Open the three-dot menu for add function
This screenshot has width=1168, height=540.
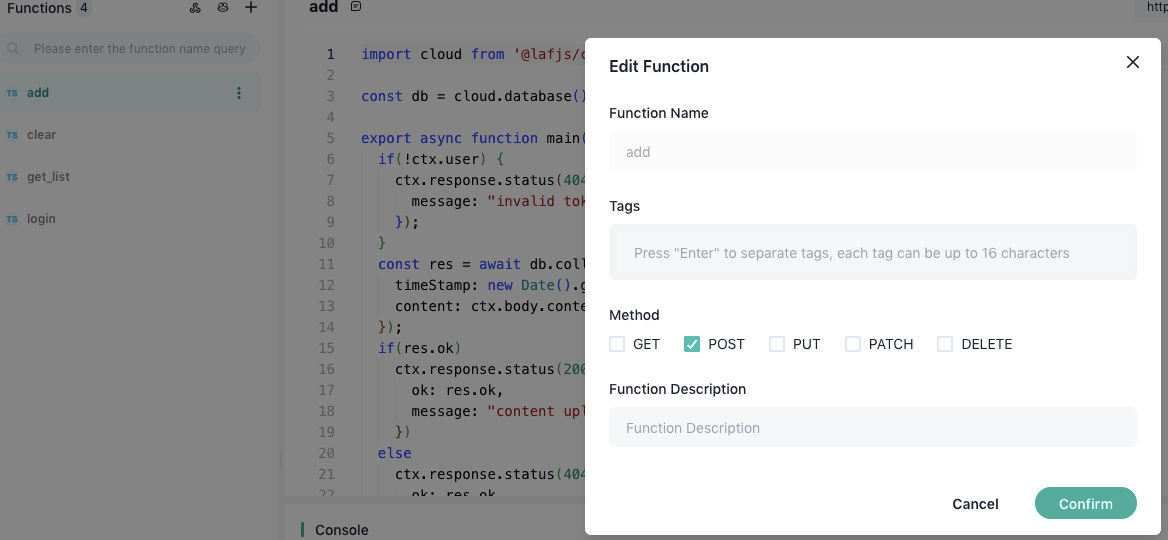pos(238,93)
